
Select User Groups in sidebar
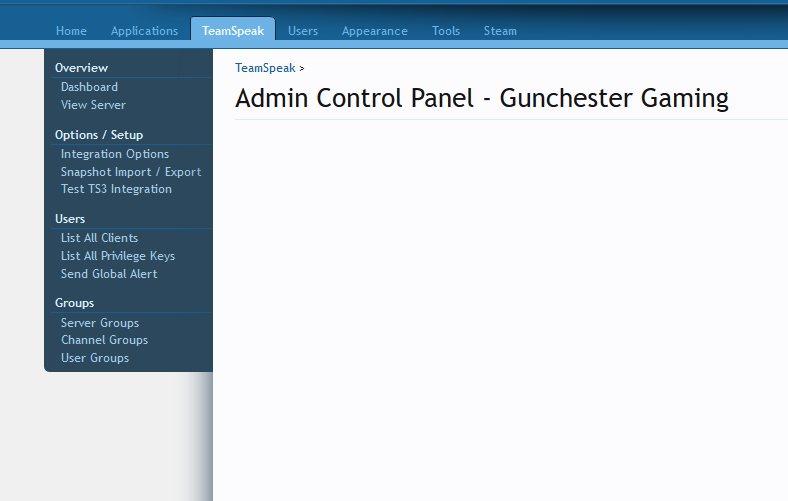pos(95,358)
